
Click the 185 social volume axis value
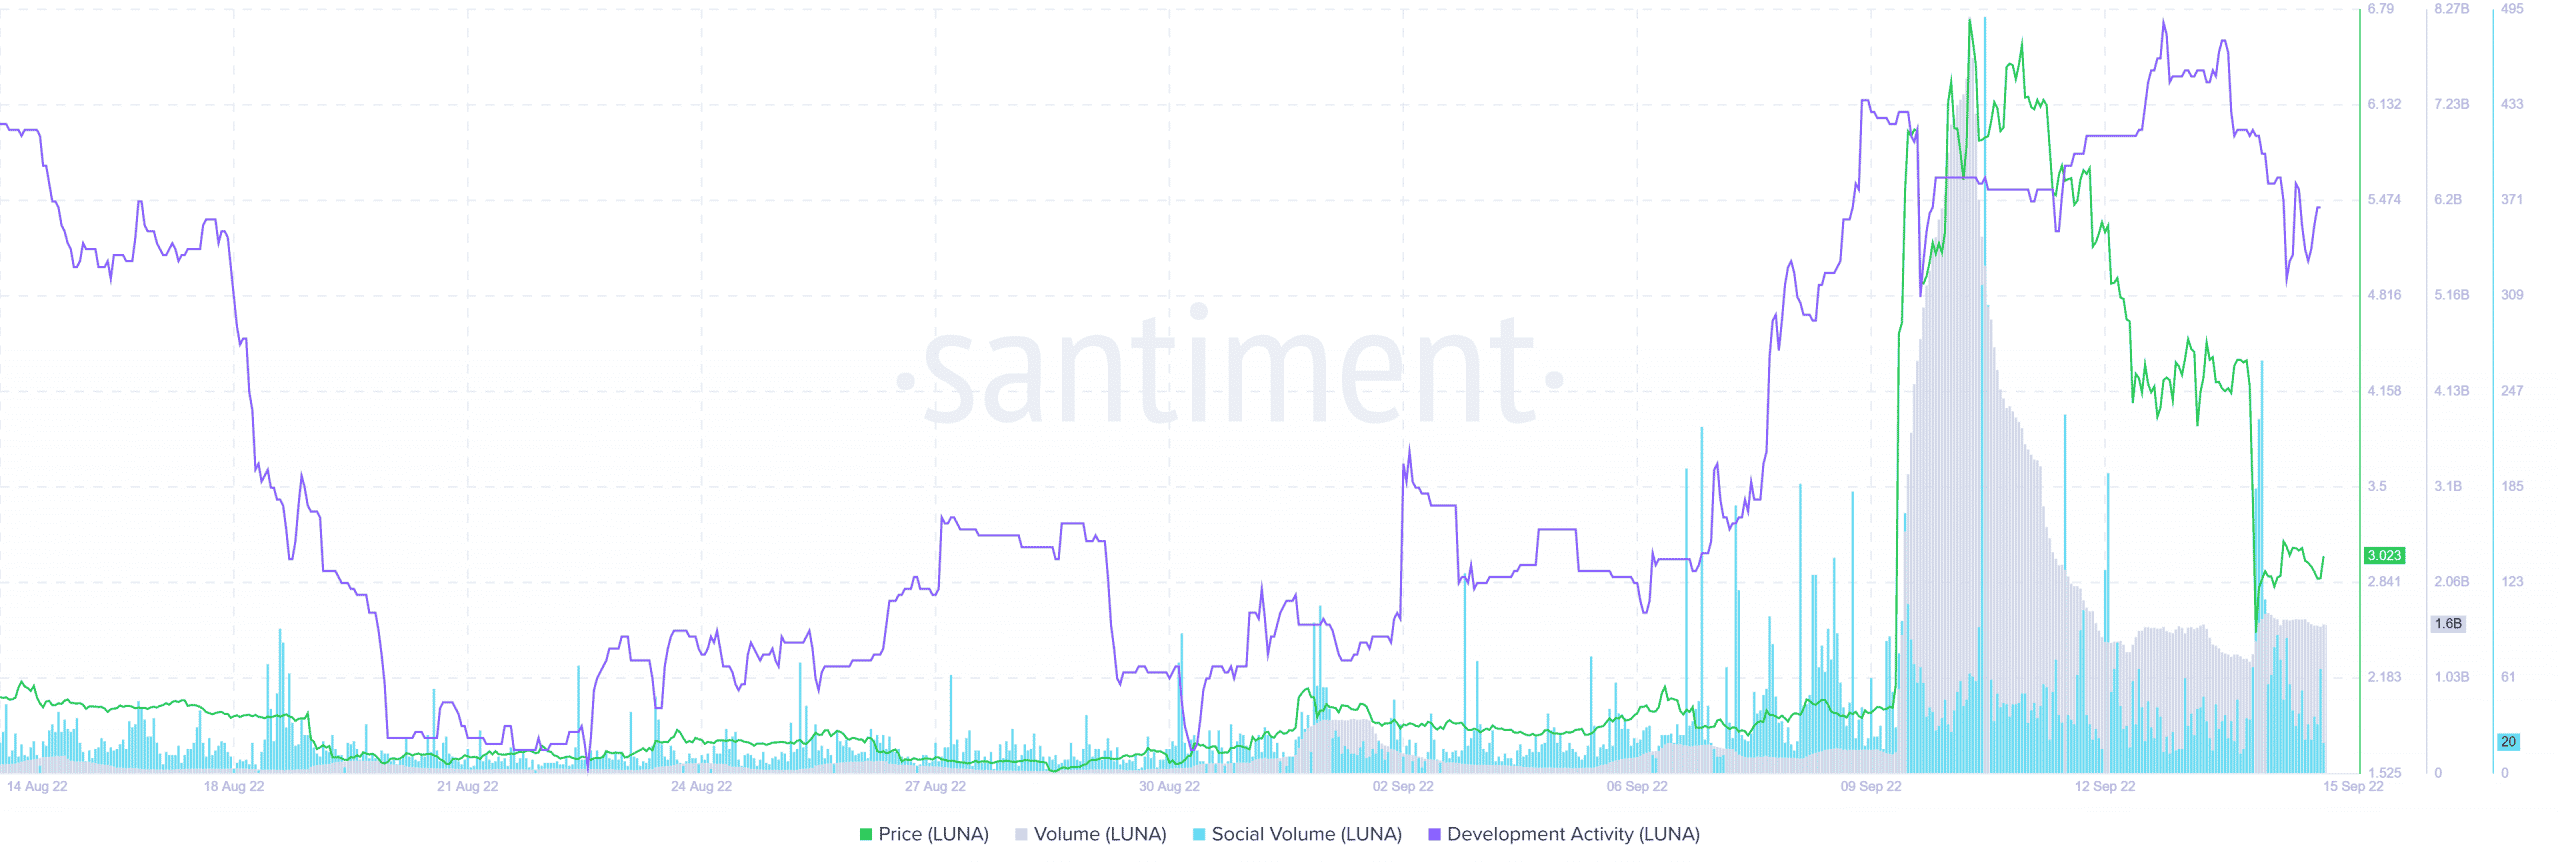[x=2512, y=486]
